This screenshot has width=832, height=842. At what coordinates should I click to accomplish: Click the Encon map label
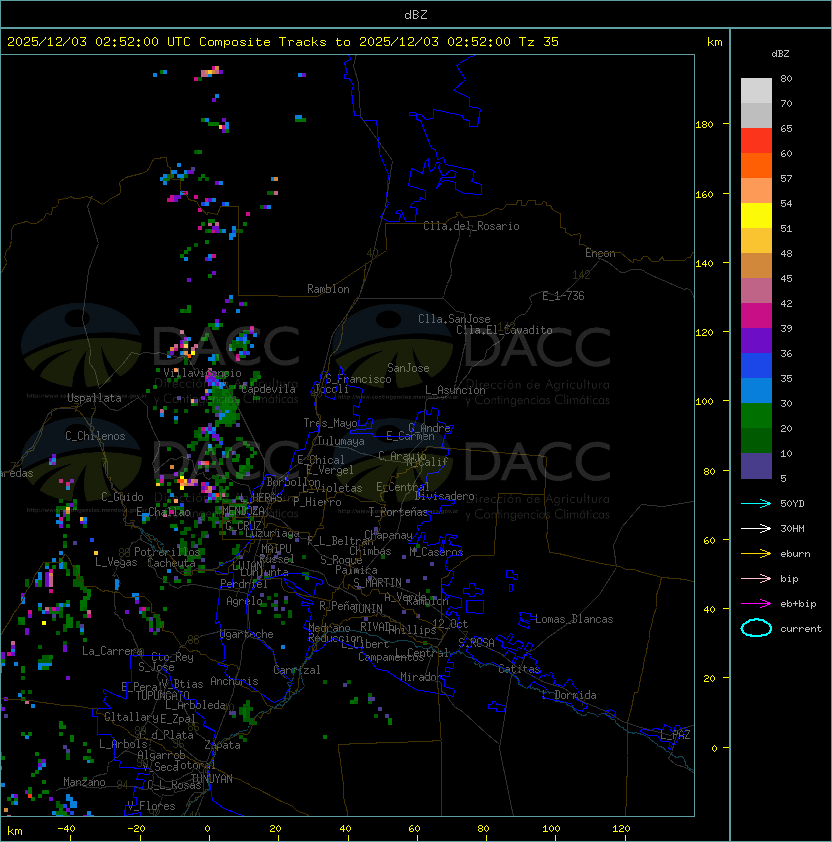(x=600, y=253)
